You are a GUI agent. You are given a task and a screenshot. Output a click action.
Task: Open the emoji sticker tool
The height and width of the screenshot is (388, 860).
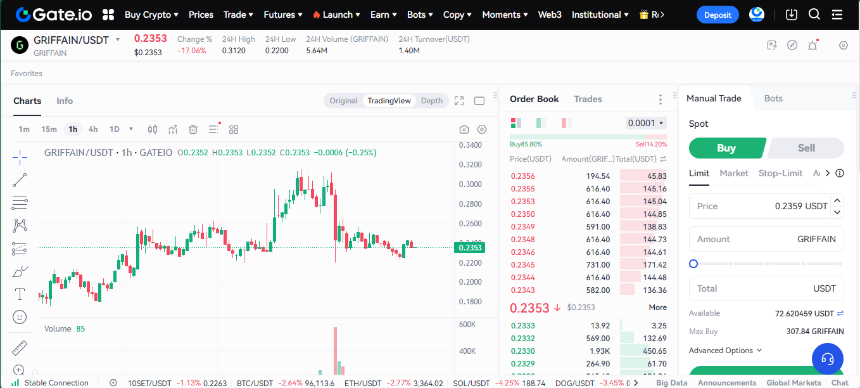(20, 317)
